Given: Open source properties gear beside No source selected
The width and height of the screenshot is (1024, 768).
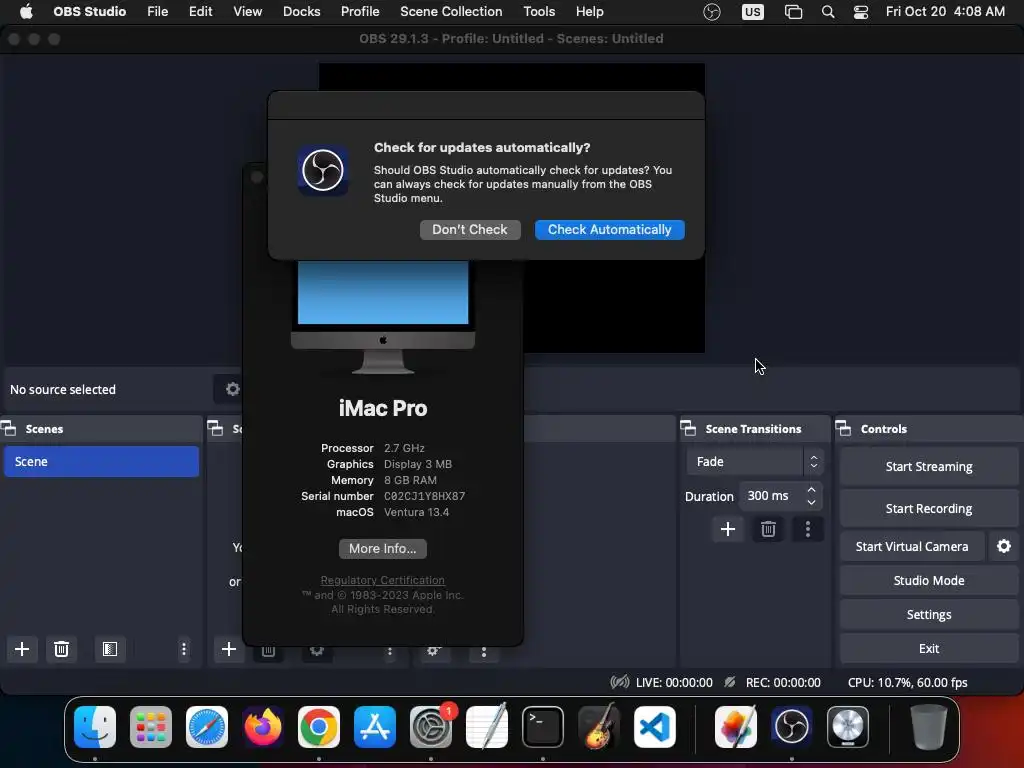Looking at the screenshot, I should click(232, 389).
